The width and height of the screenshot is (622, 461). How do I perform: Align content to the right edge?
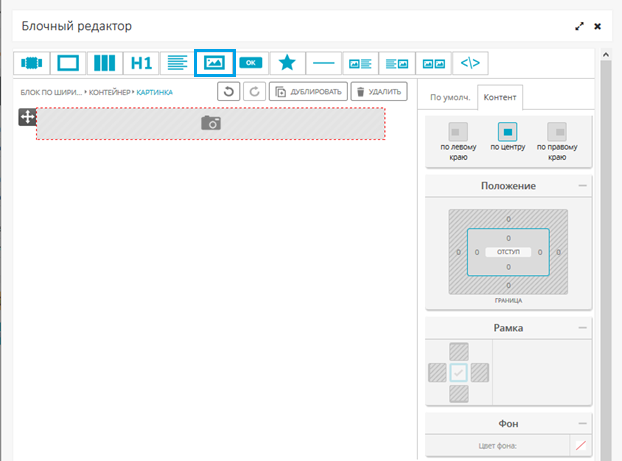point(557,131)
